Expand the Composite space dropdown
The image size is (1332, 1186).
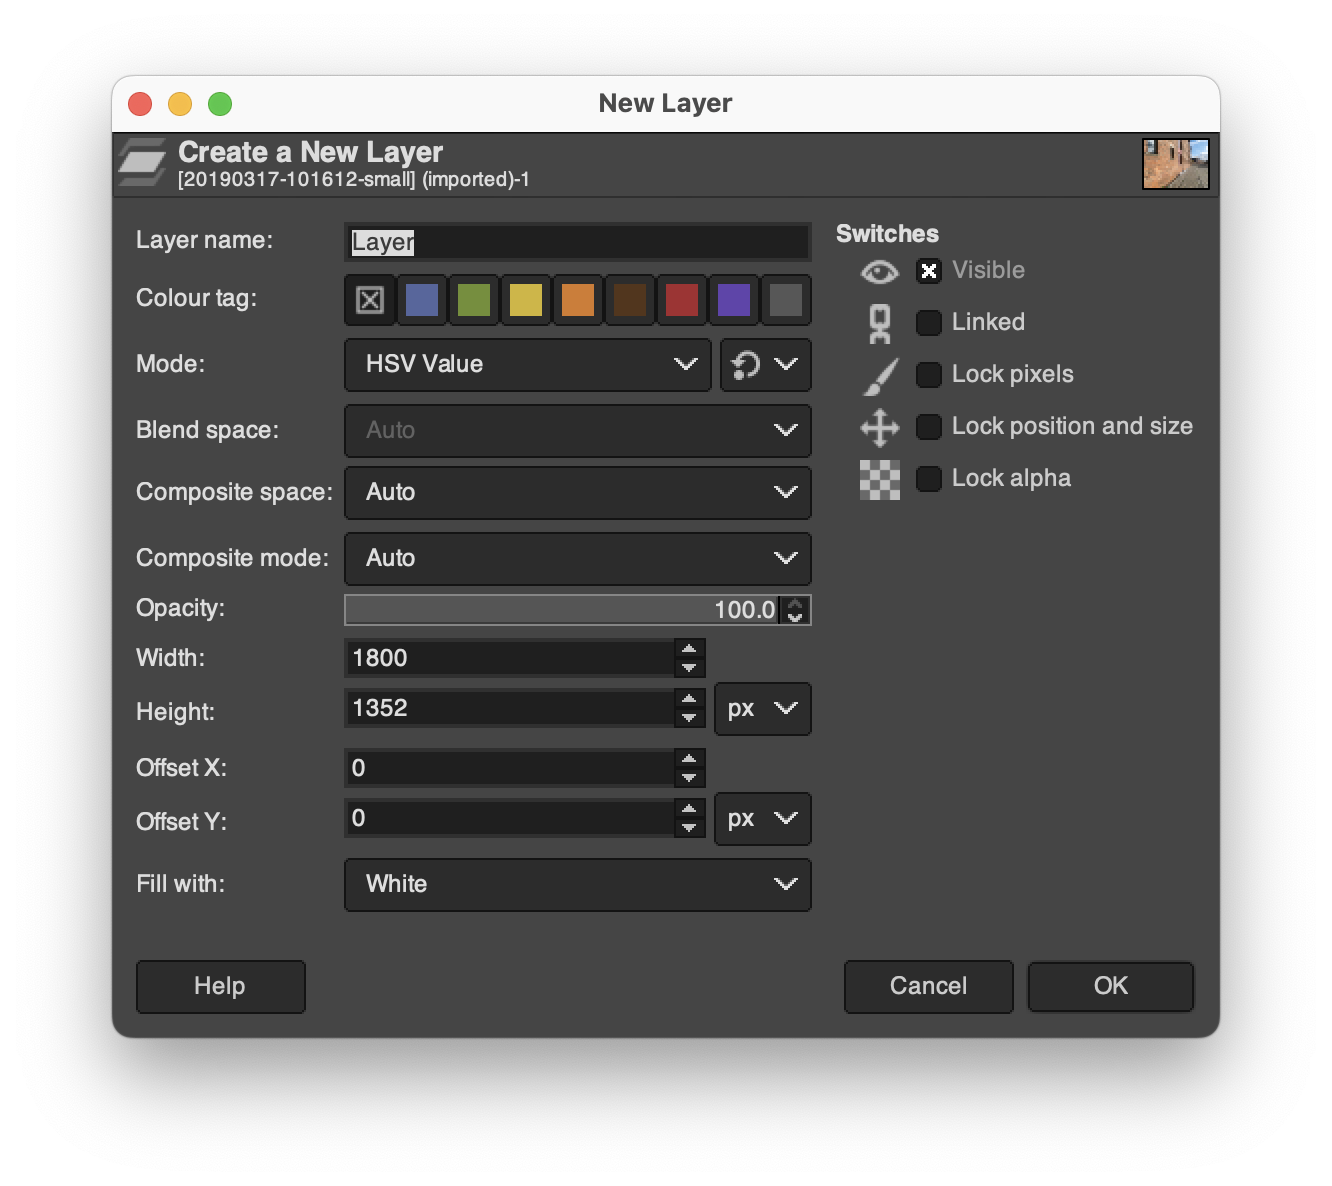click(577, 493)
